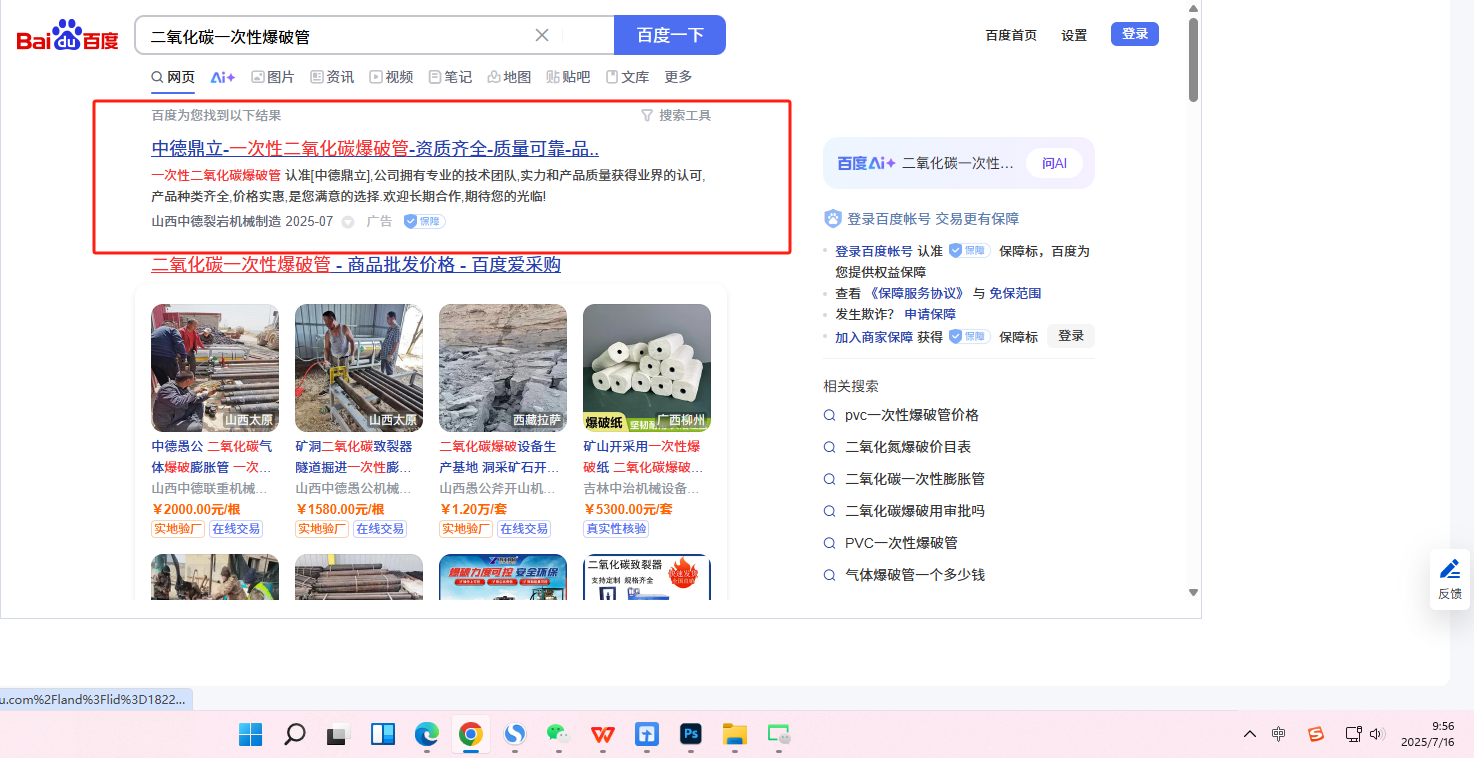Expand the arrow next to 山西中德裂岩机械制造 2025-07
This screenshot has width=1474, height=758.
[348, 222]
